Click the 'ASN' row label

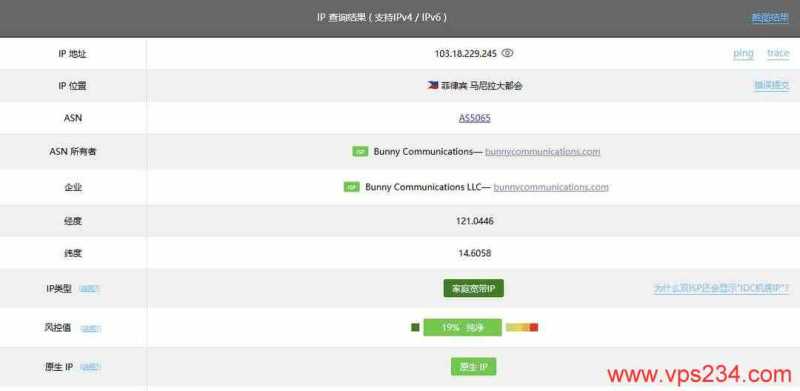[x=73, y=118]
